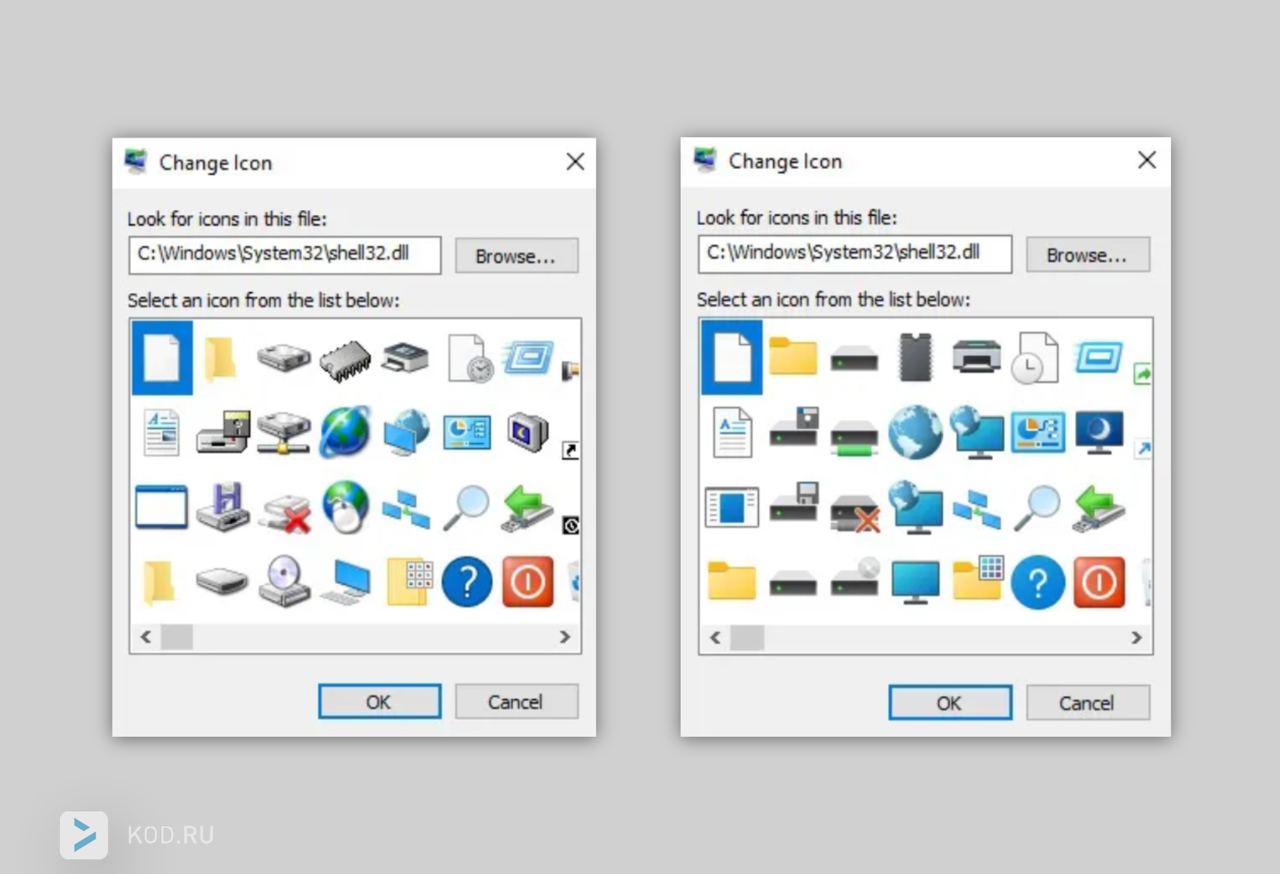Pick the moon monitor icon in right dialog

pyautogui.click(x=1099, y=432)
